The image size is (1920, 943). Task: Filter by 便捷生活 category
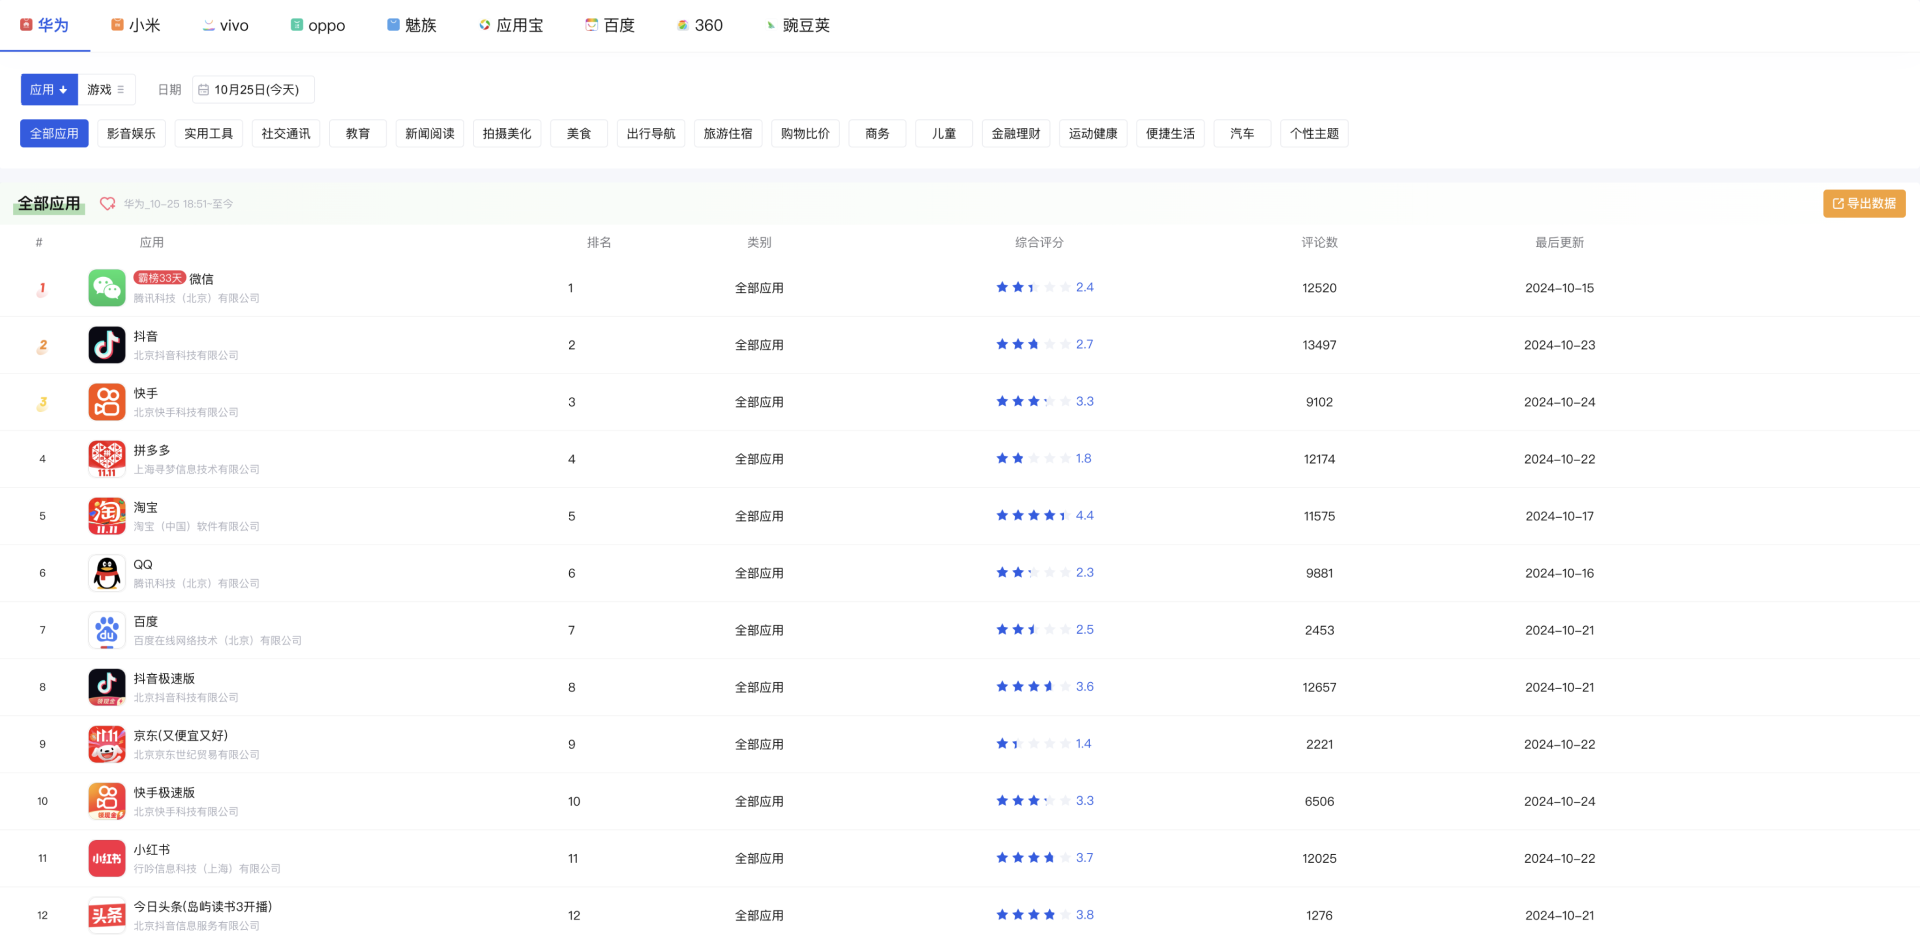point(1170,134)
